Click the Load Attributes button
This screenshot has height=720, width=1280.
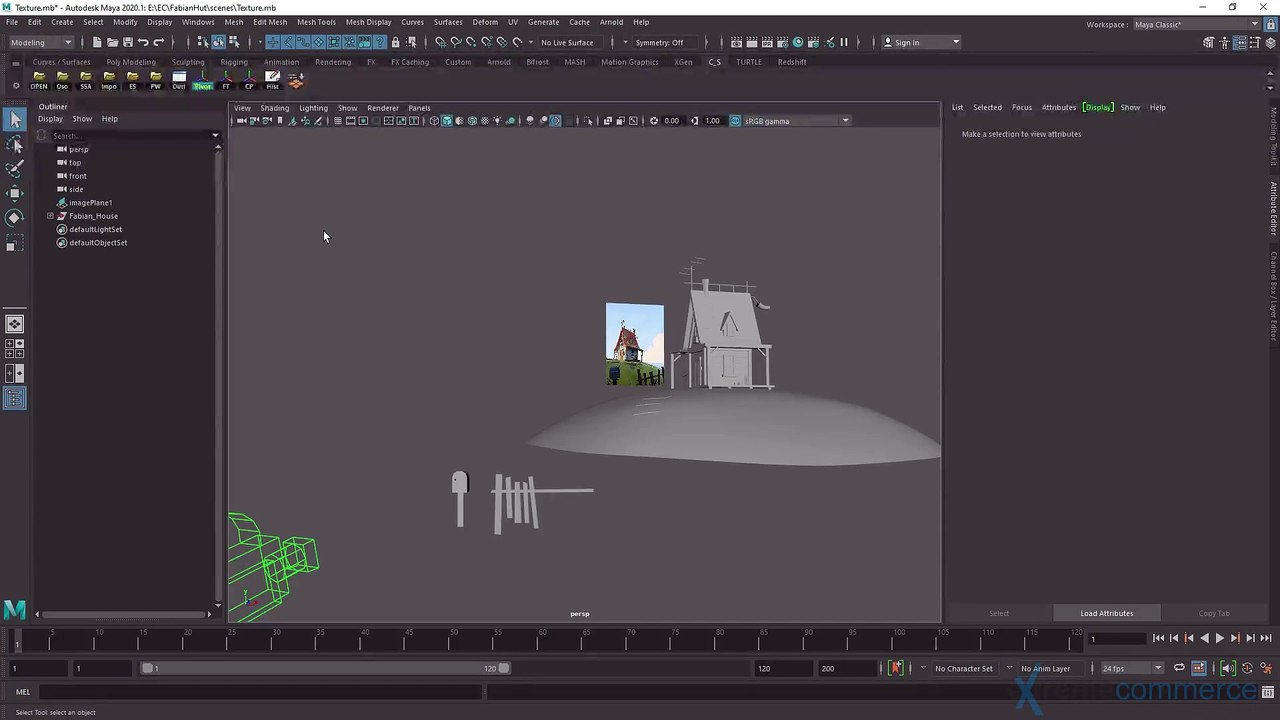1106,613
